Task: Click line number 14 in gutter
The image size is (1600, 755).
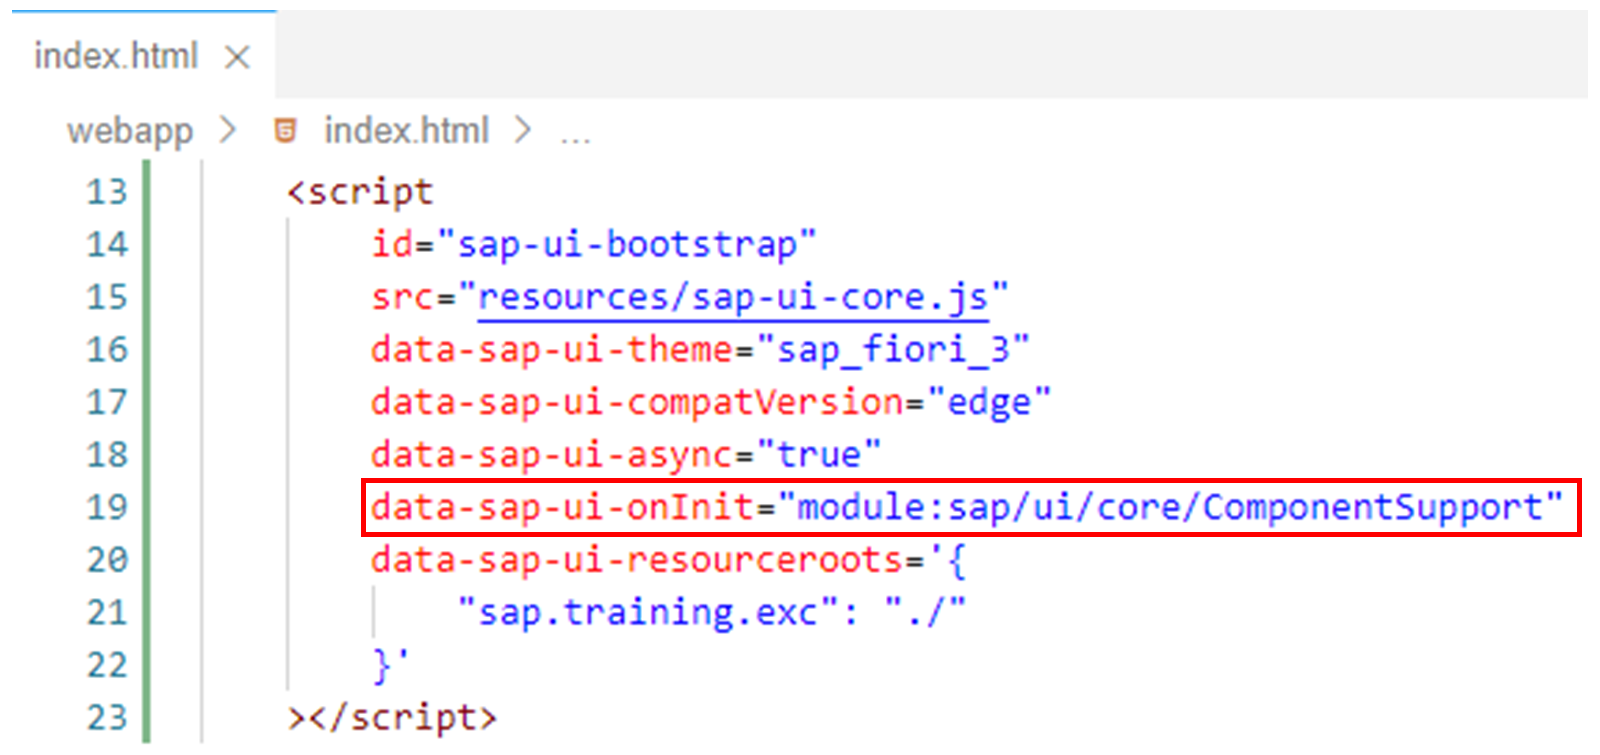Action: [107, 244]
